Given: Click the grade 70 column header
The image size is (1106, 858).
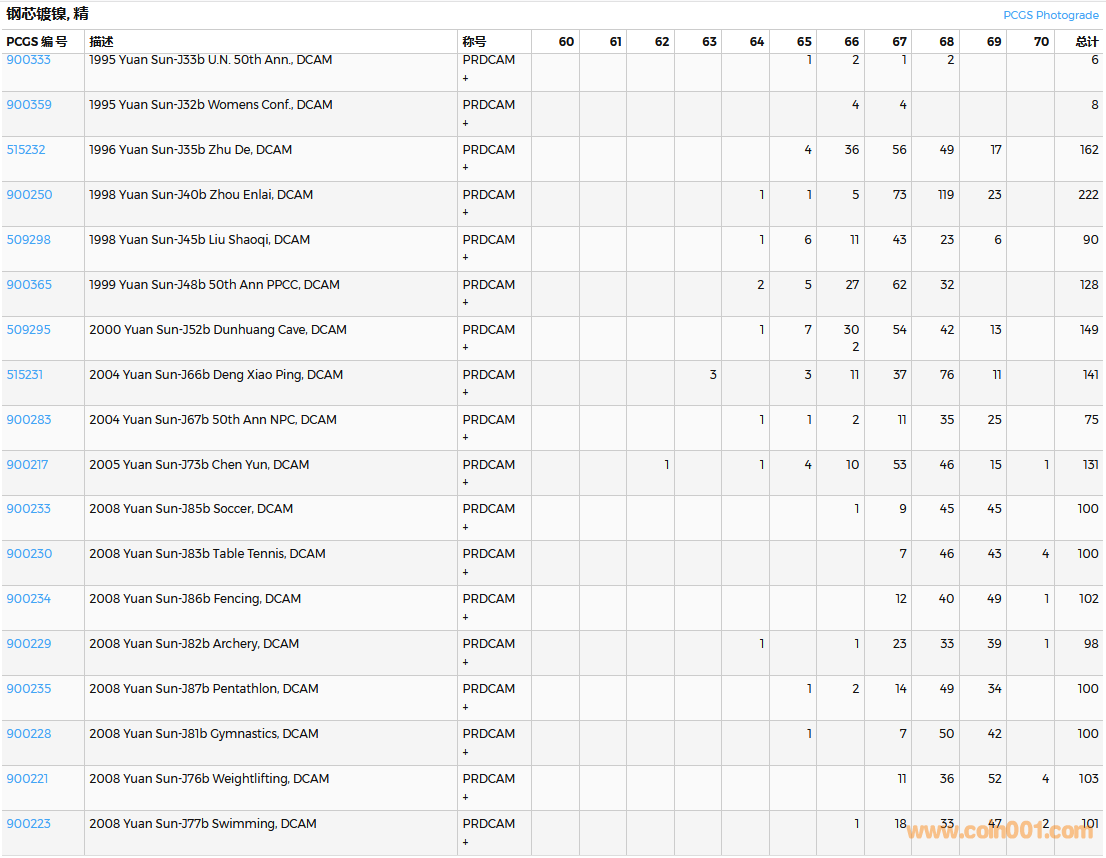Looking at the screenshot, I should pos(1041,42).
